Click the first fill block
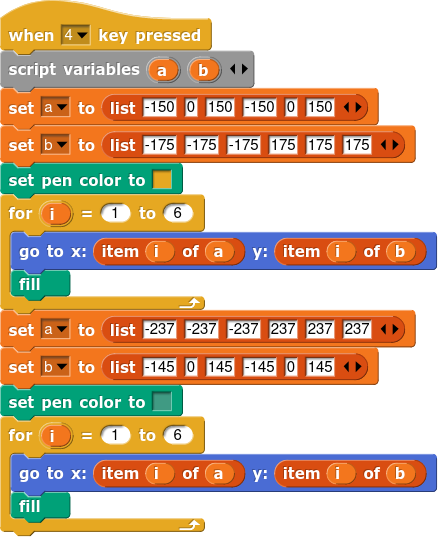The width and height of the screenshot is (438, 537). pos(40,284)
